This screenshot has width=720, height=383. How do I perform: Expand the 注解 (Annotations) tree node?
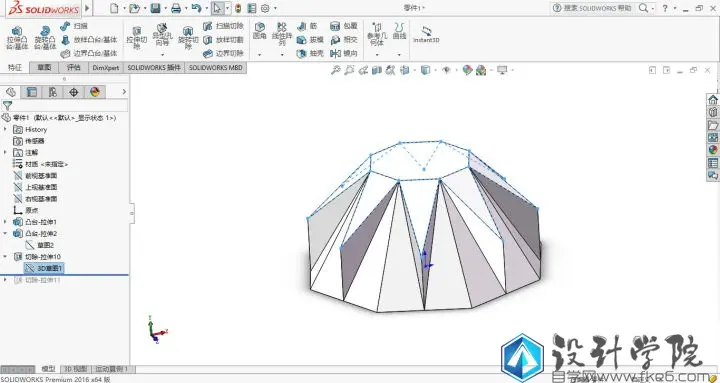click(6, 152)
